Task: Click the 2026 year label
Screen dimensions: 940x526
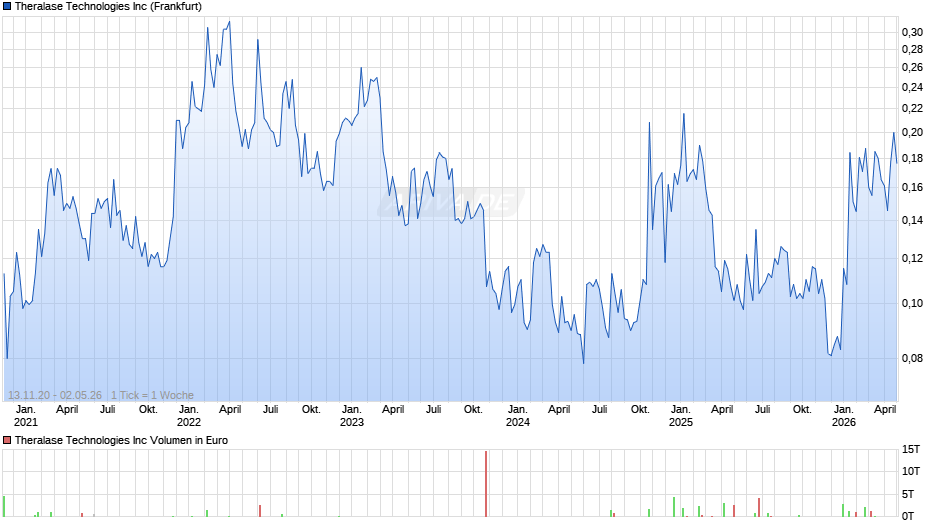Action: tap(844, 422)
